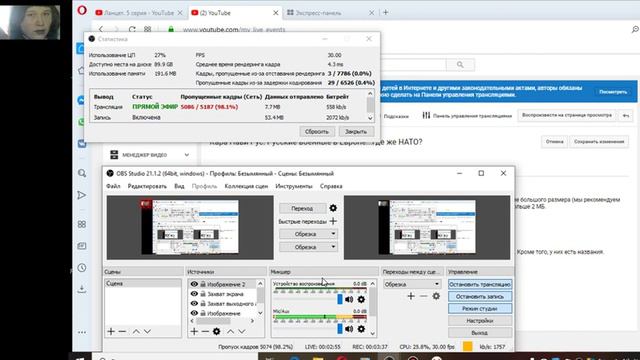Click Закрыть in statistics window
The height and width of the screenshot is (360, 640).
356,131
